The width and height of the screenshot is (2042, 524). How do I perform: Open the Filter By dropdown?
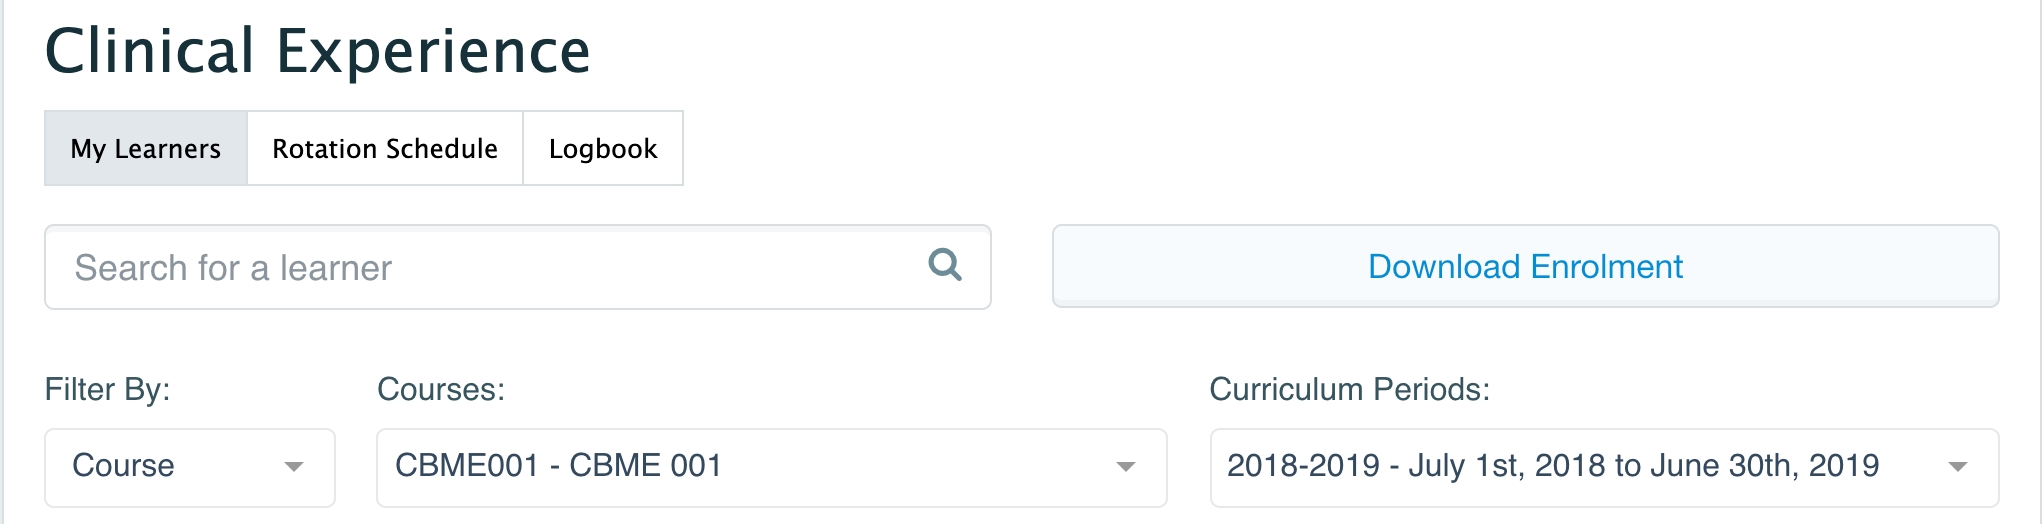[x=189, y=467]
